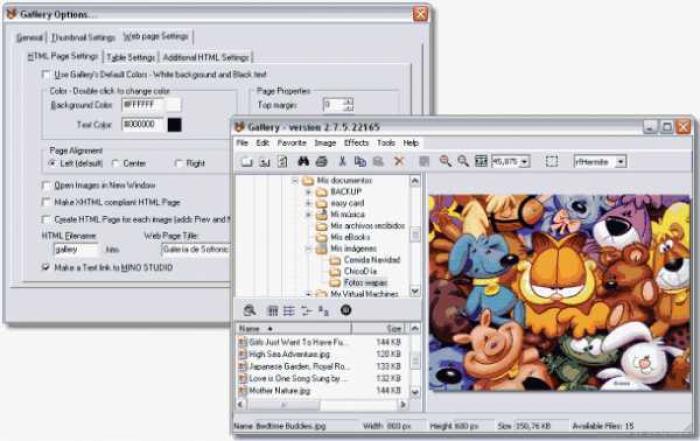This screenshot has width=700, height=441.
Task: Expand the My Virtual Machines node
Action: [308, 294]
